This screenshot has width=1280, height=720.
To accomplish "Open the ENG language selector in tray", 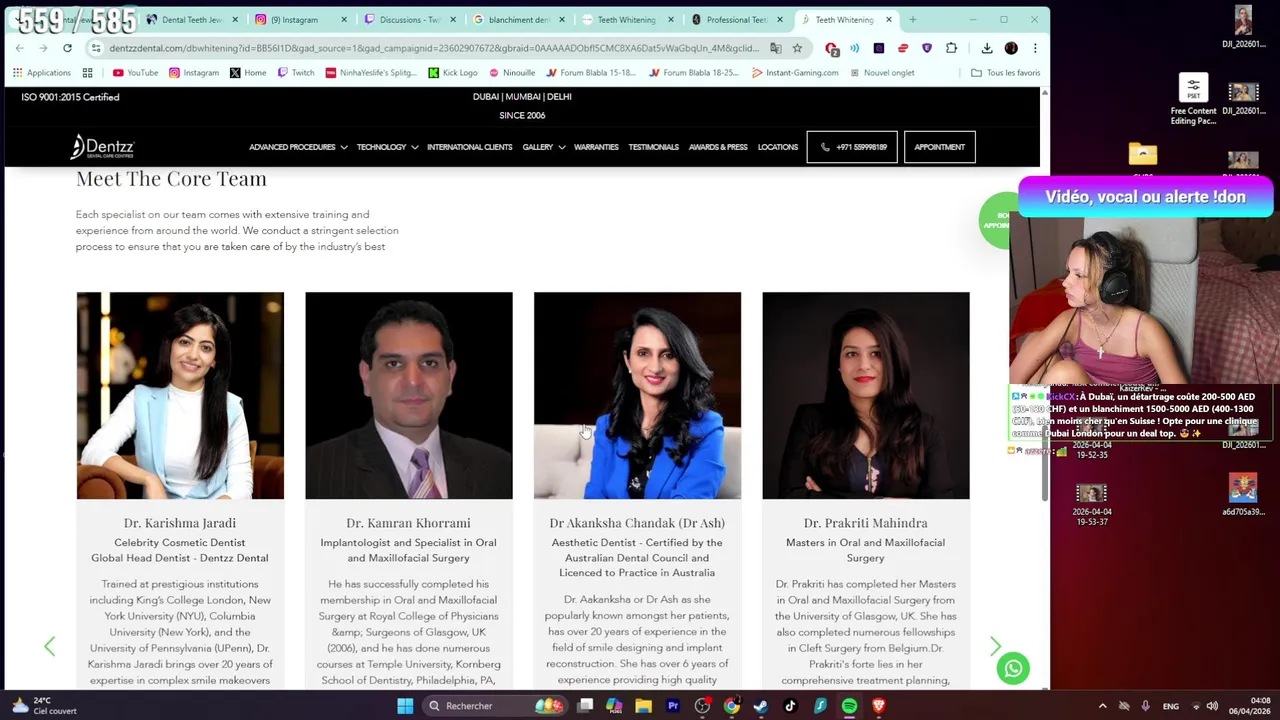I will [x=1171, y=706].
